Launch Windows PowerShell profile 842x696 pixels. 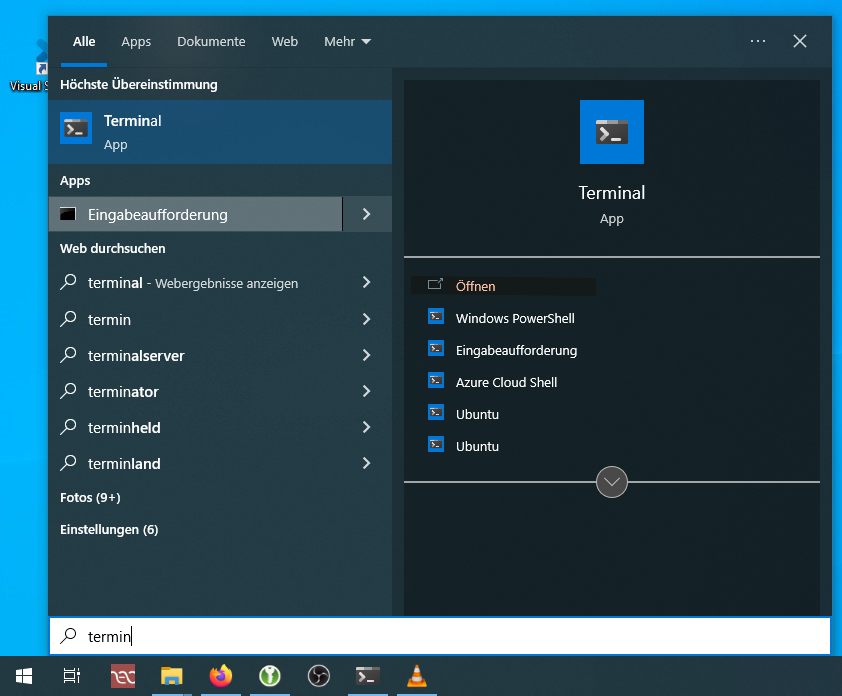515,318
